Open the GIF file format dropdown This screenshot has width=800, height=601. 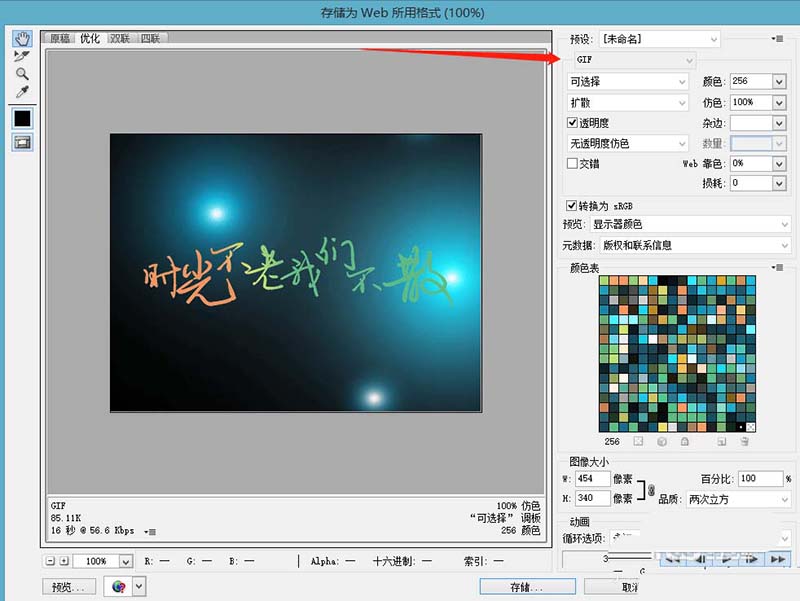point(635,60)
